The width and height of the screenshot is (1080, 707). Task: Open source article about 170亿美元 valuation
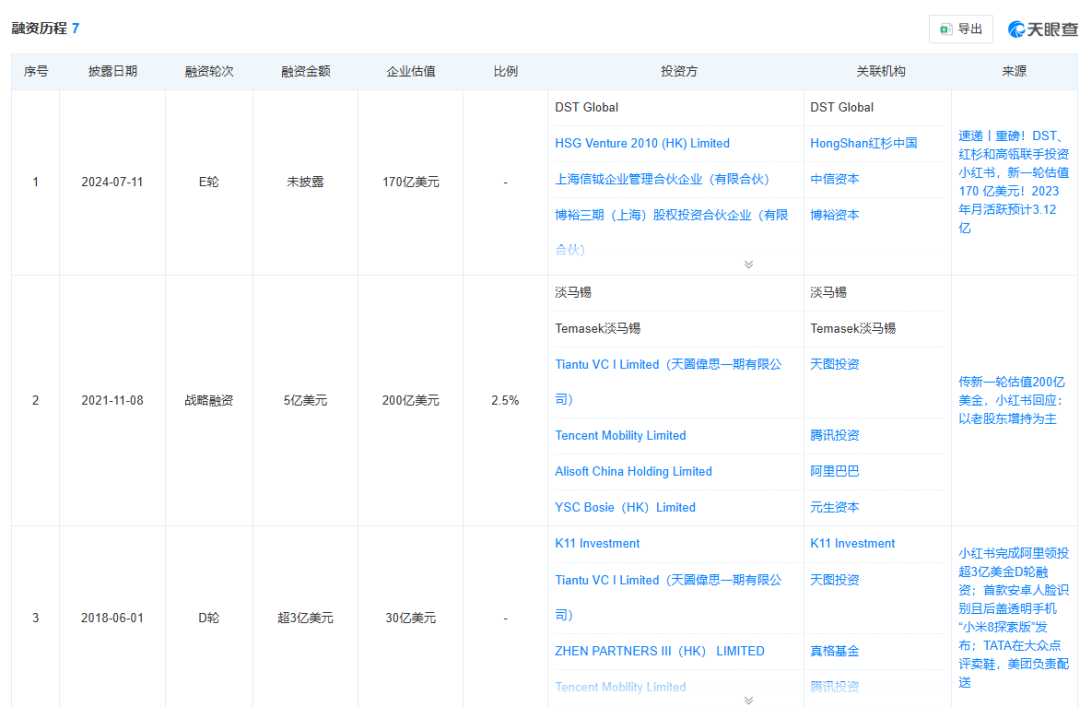(1013, 182)
